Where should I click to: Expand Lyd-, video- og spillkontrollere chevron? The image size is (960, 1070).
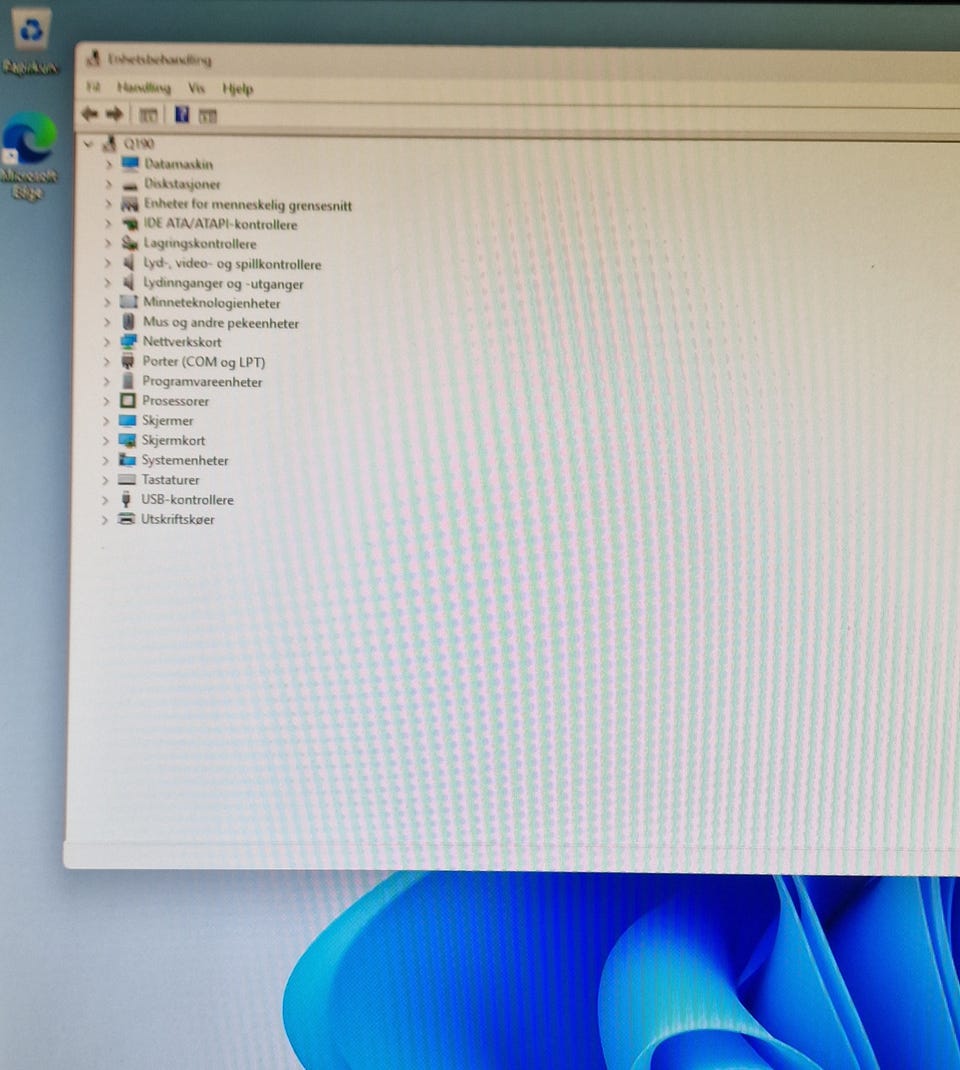coord(107,263)
